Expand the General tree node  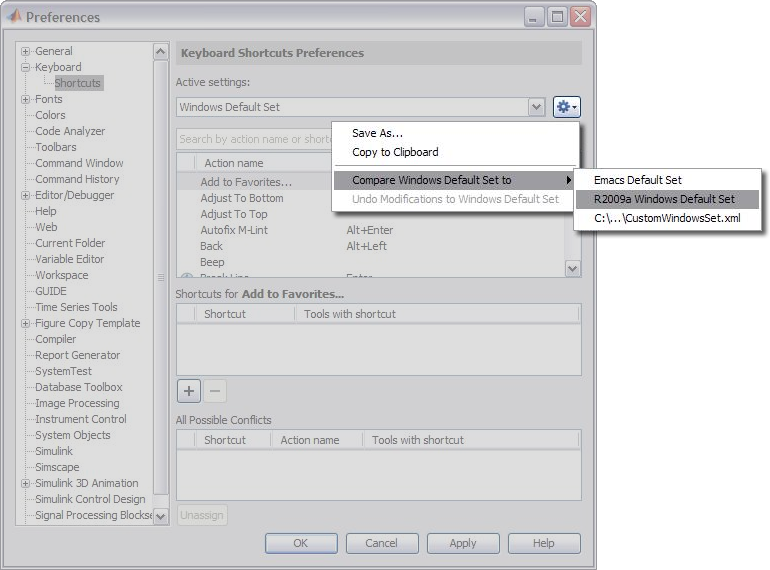(25, 51)
